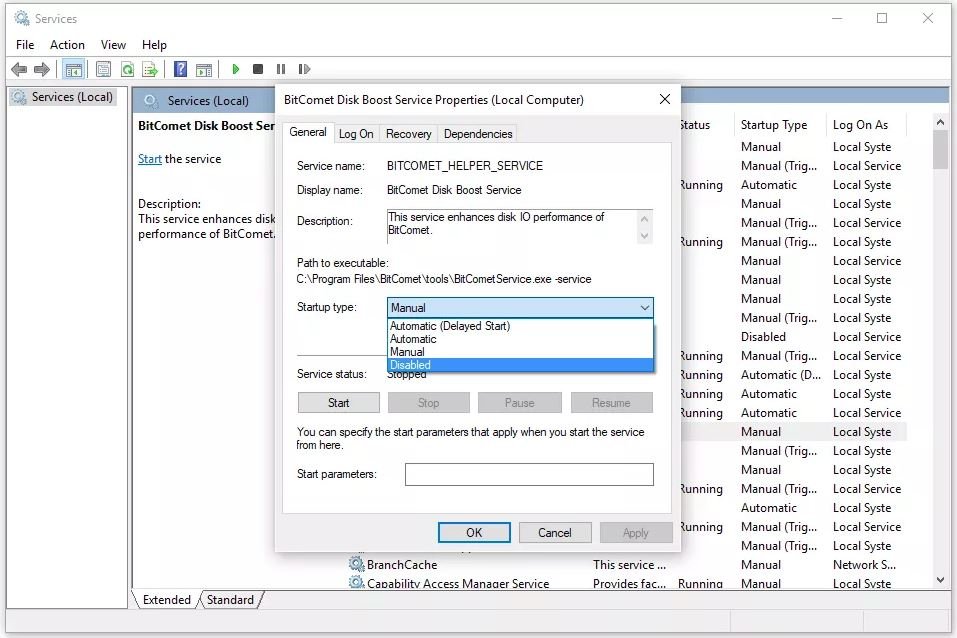This screenshot has width=957, height=638.
Task: Click the Forward arrow in toolbar
Action: pos(42,69)
